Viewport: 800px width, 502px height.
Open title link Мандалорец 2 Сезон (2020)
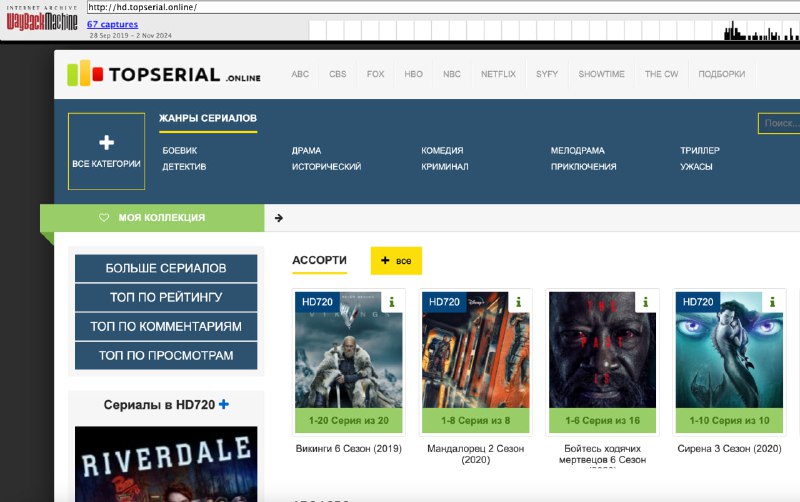pyautogui.click(x=476, y=454)
